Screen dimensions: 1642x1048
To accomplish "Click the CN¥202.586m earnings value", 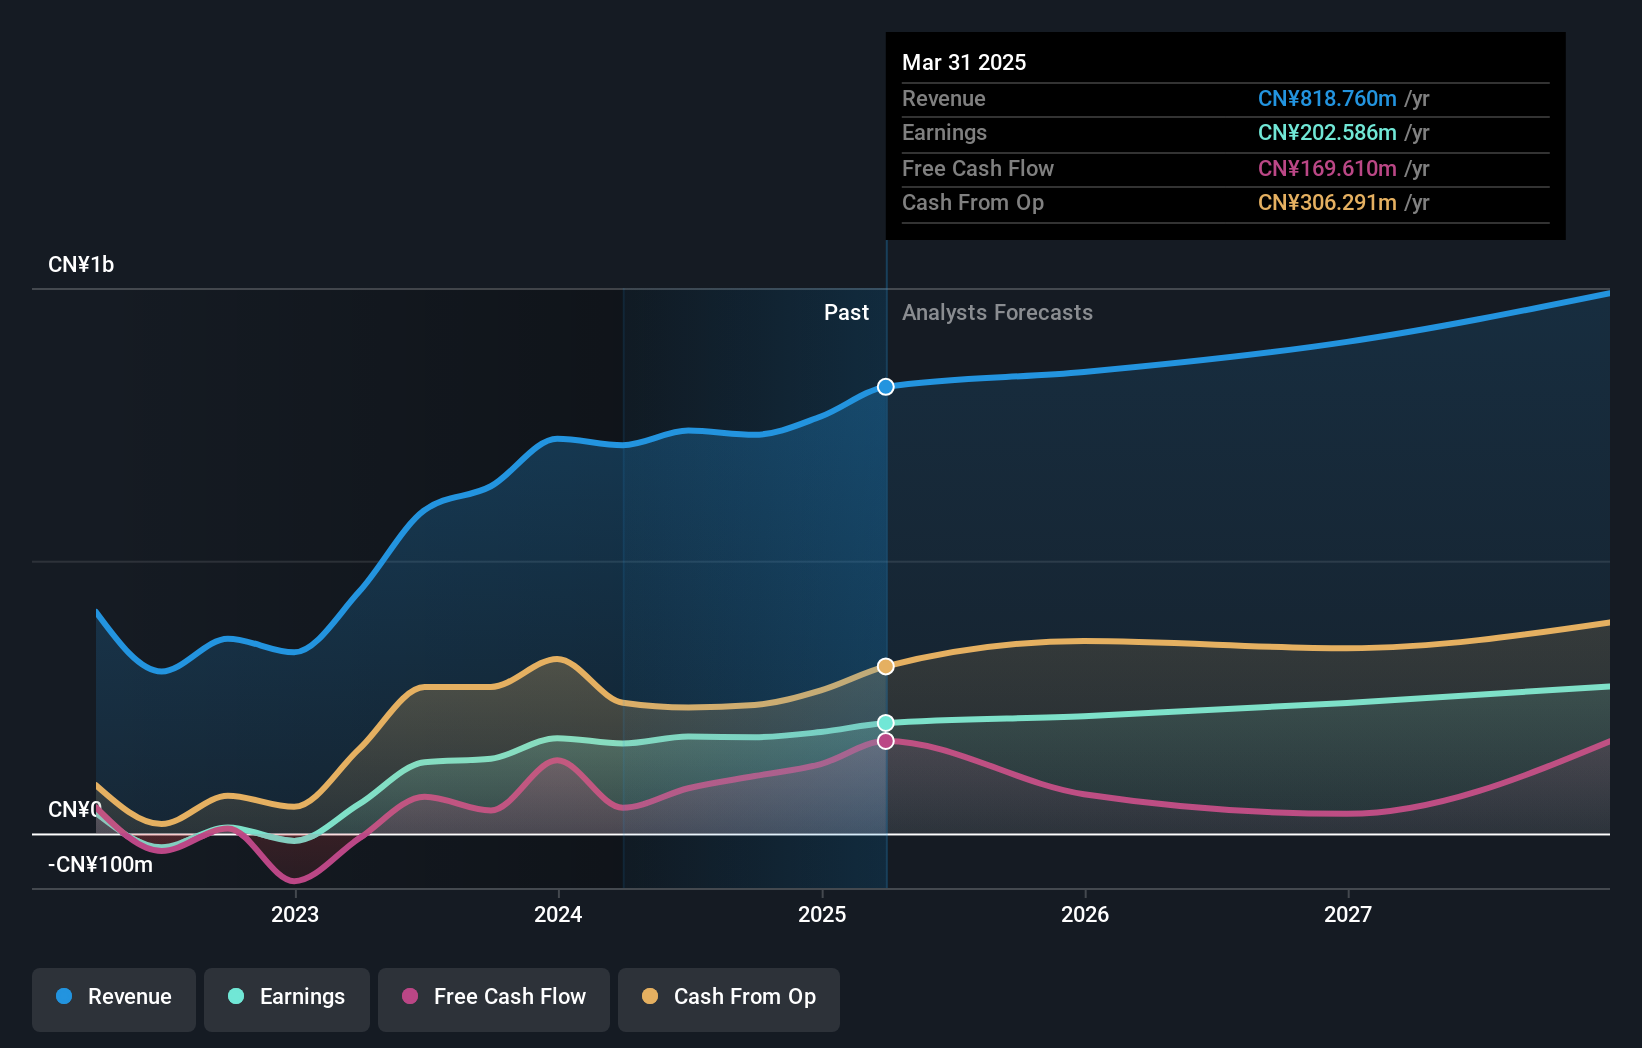I will [x=1327, y=133].
